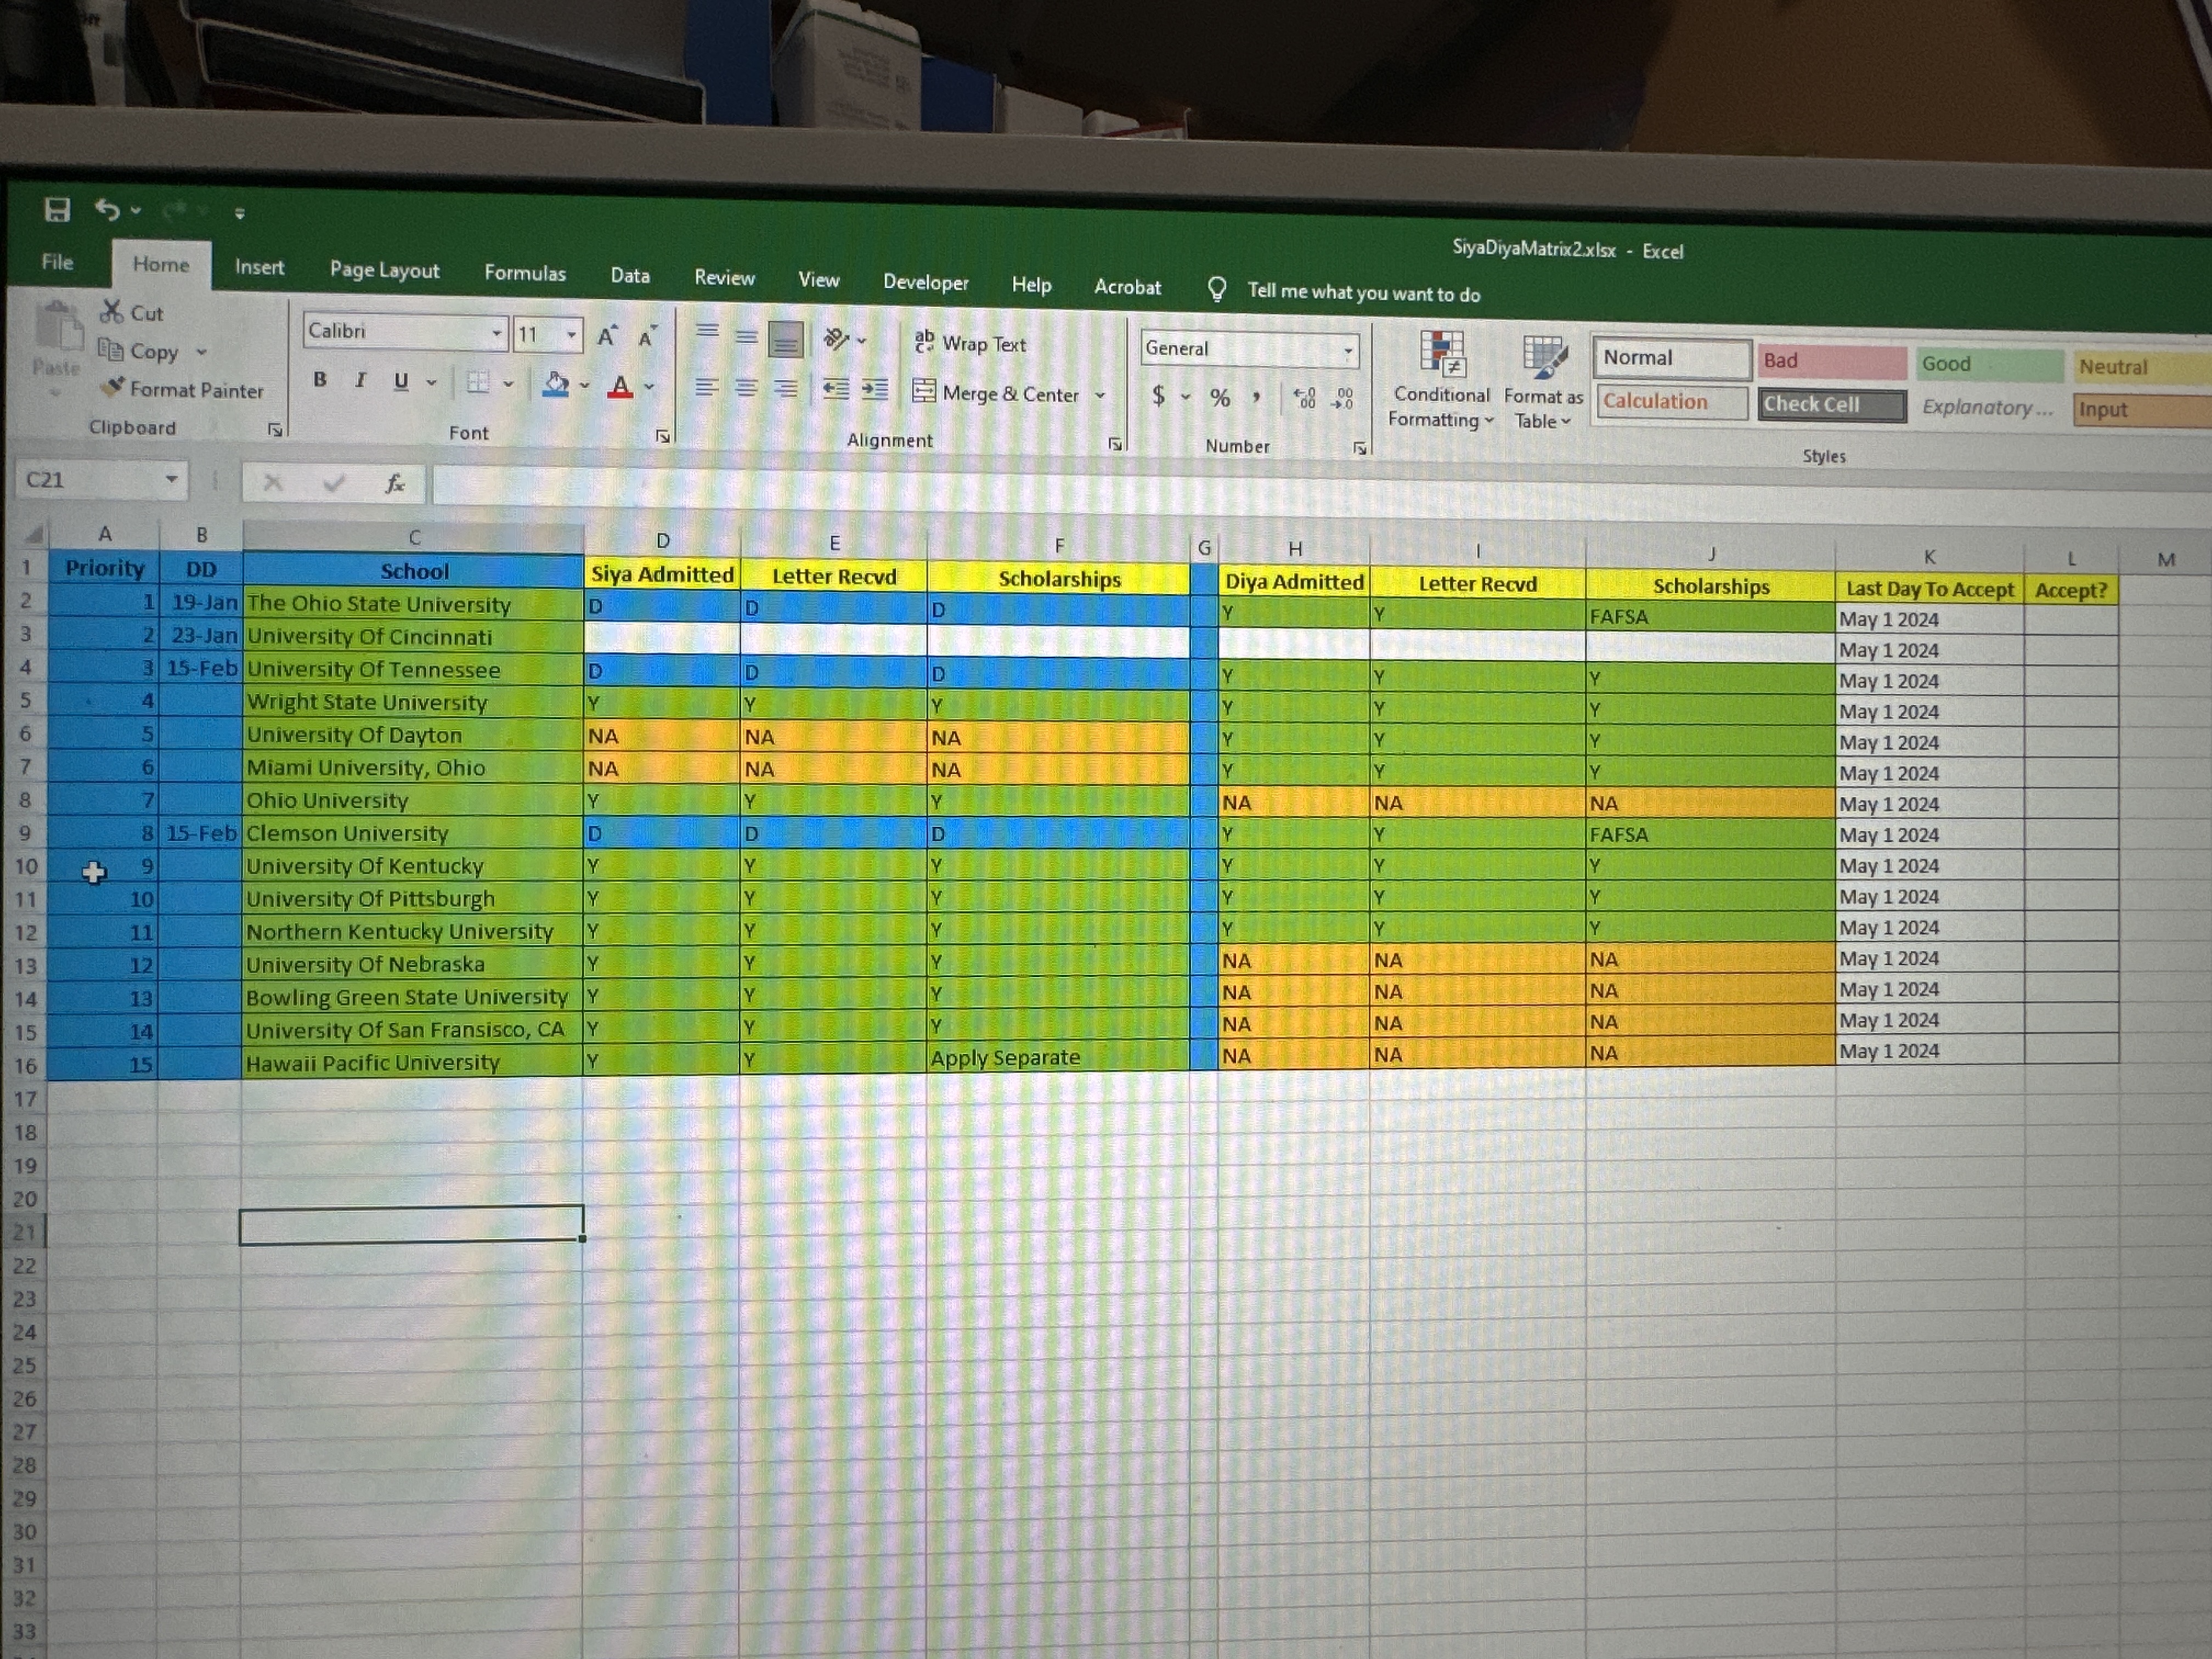Click the Select All corner triangle

[x=33, y=534]
